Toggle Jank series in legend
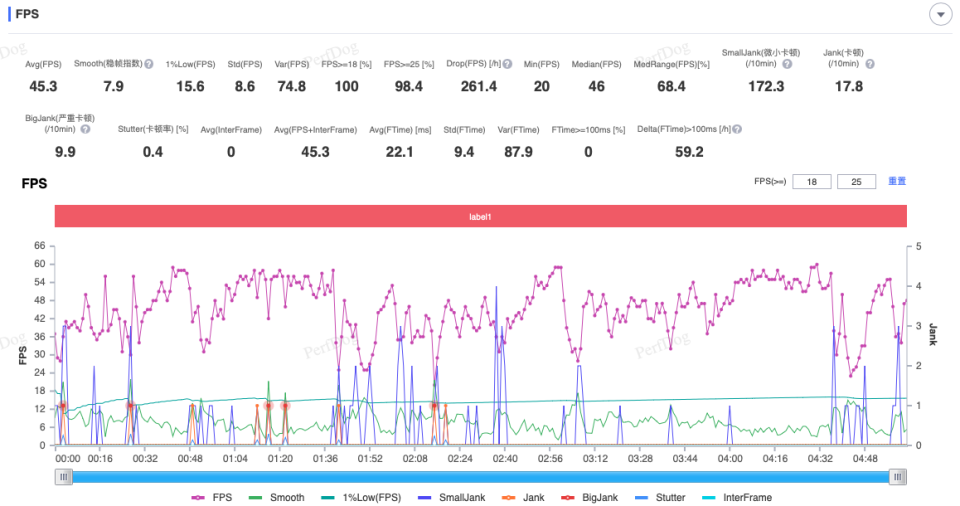 (523, 497)
